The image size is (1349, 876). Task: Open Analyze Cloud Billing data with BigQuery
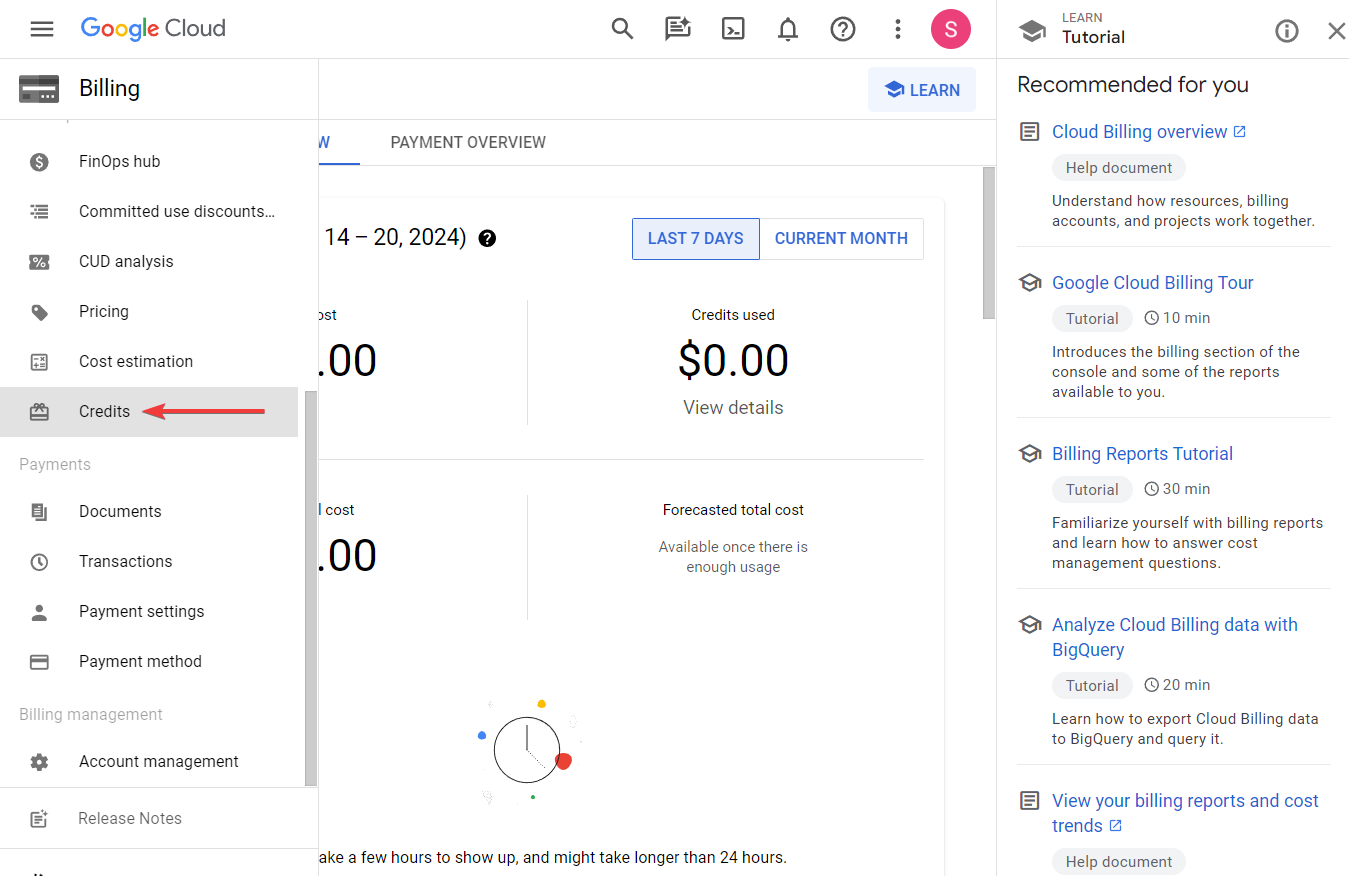click(x=1175, y=637)
